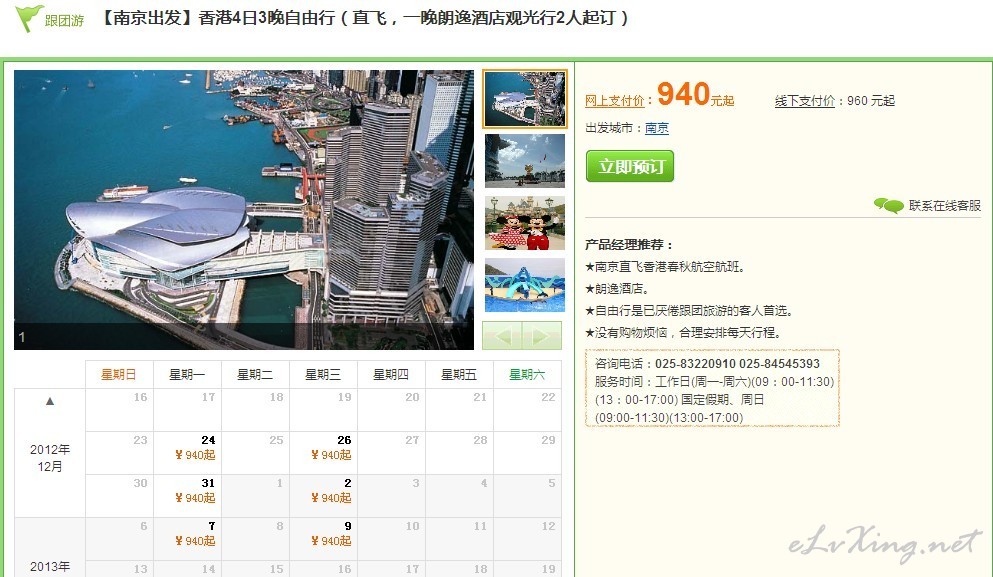This screenshot has width=993, height=577.
Task: Select January 7 departure at ¥940起
Action: point(187,539)
